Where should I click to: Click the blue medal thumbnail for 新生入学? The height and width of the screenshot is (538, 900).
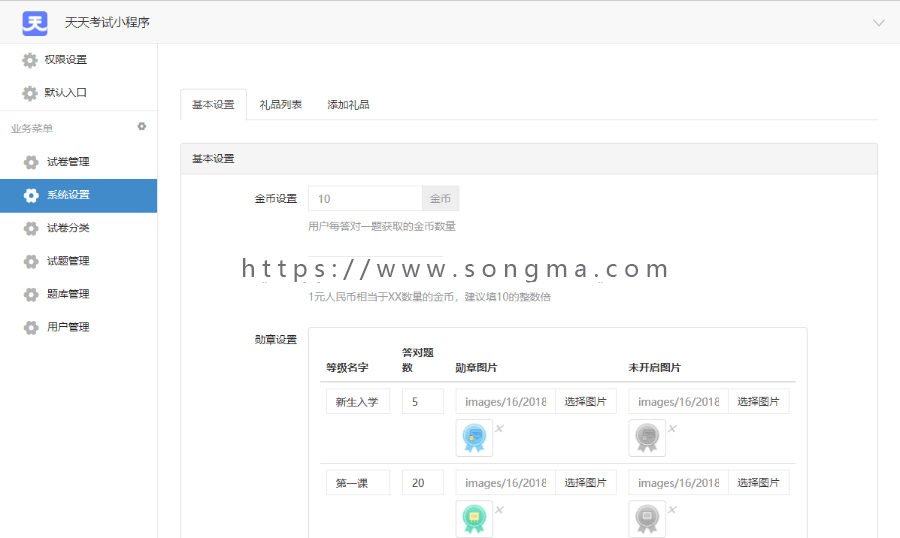[474, 438]
